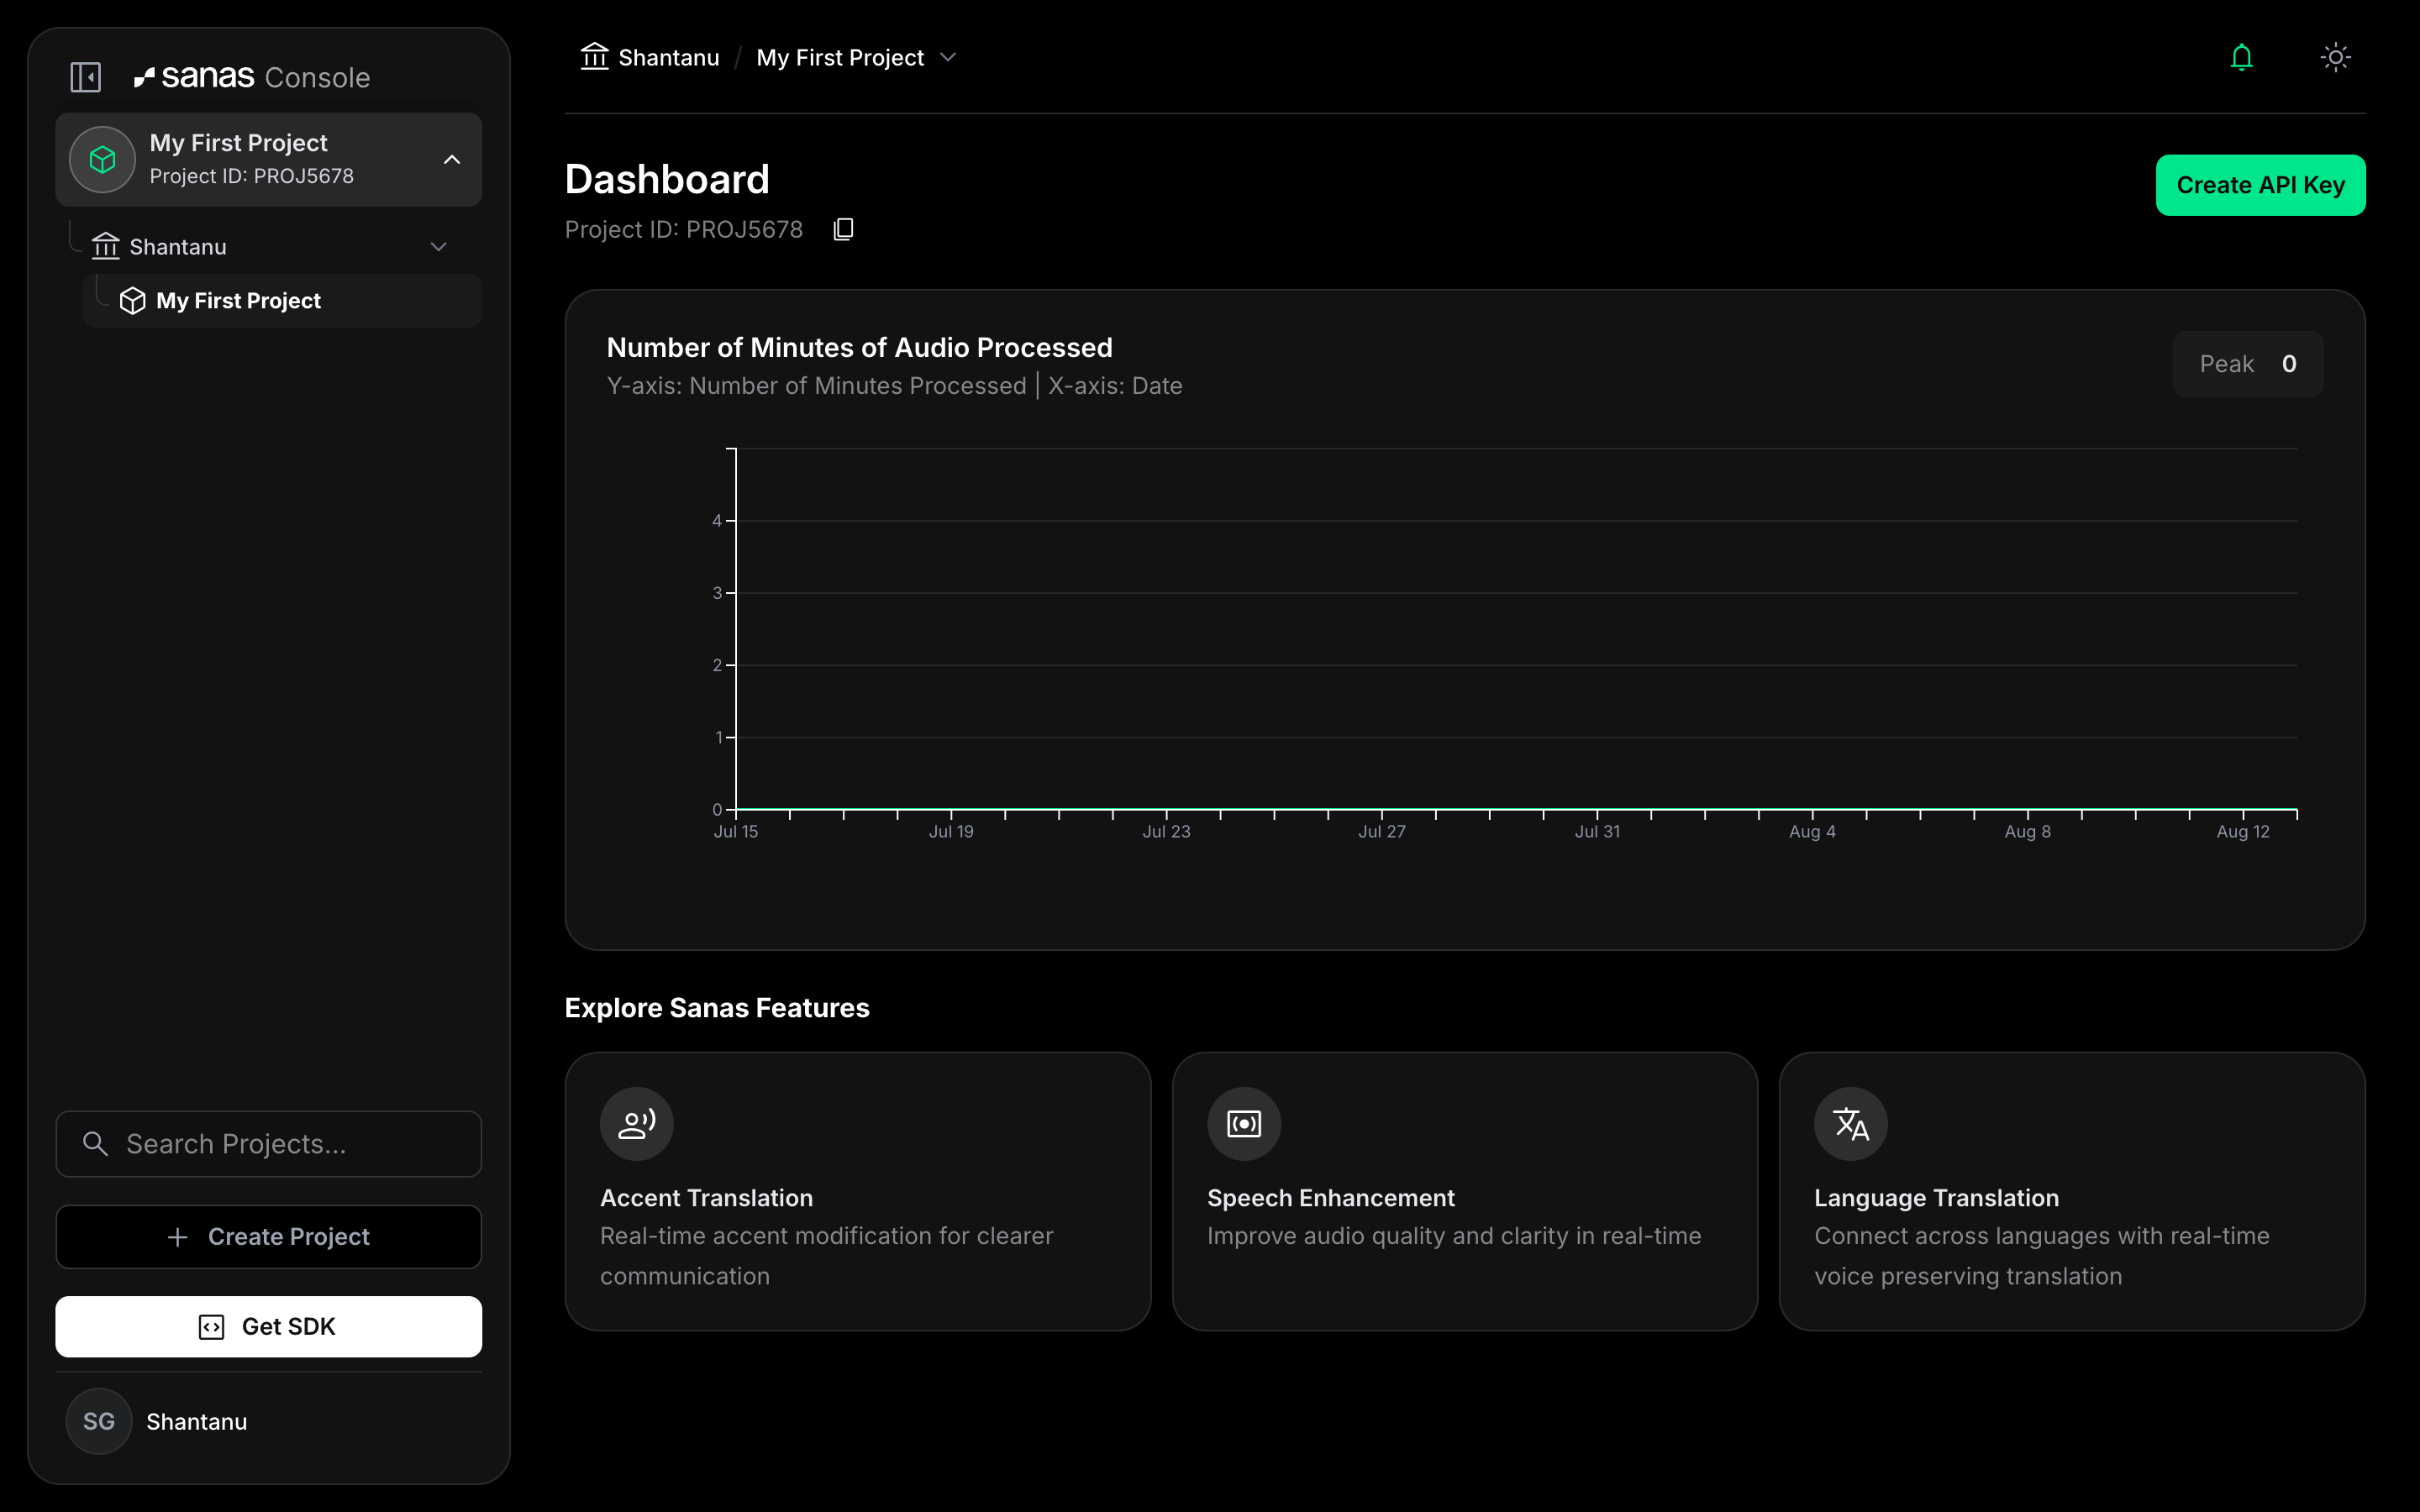Click the Sanas Console logo
The height and width of the screenshot is (1512, 2420).
[252, 77]
